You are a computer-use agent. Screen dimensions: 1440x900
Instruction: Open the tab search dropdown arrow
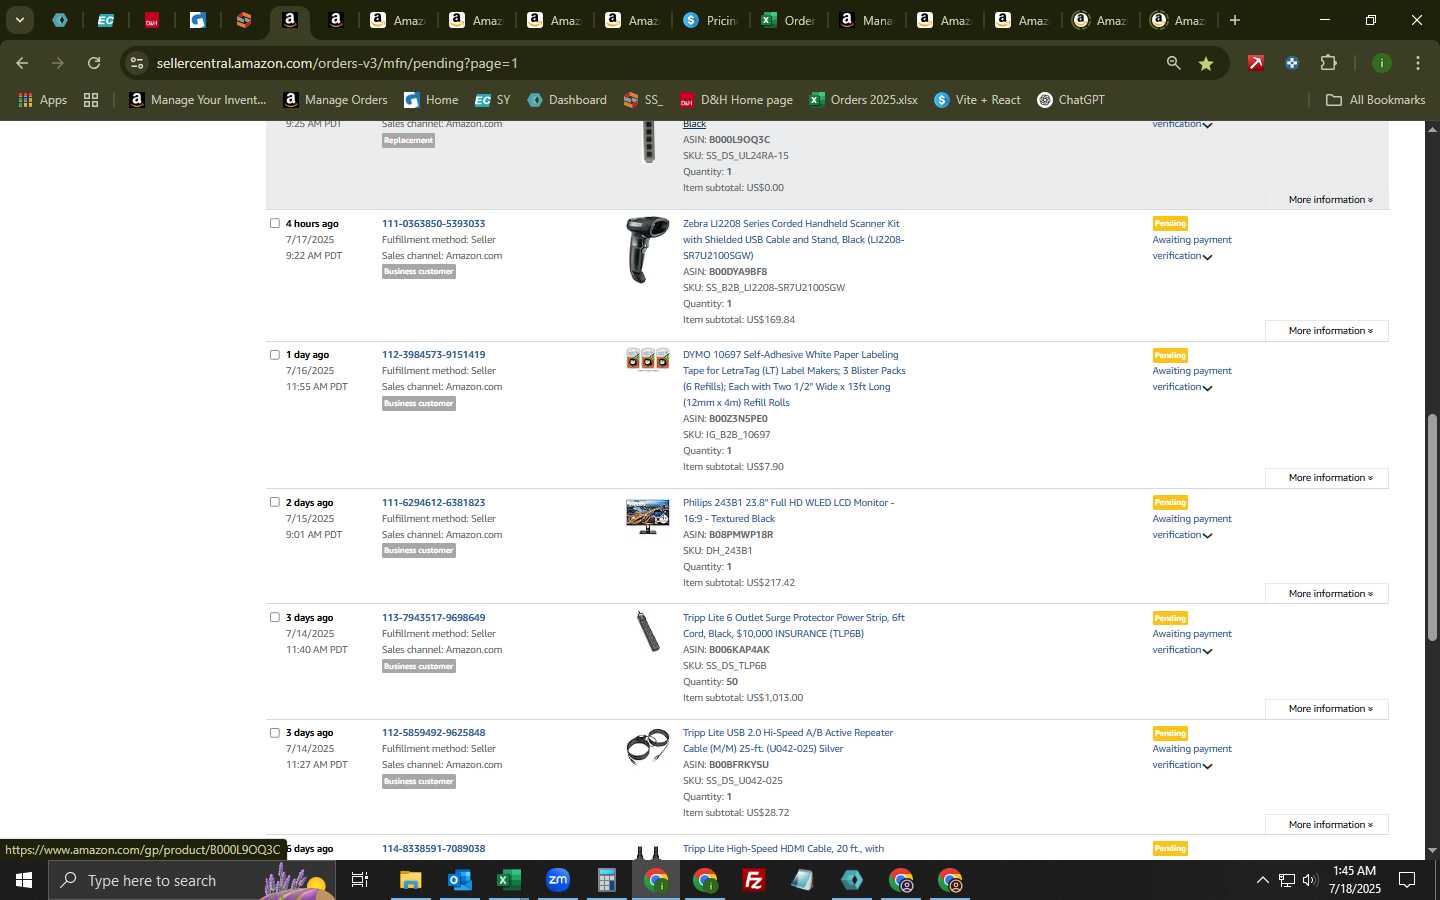click(x=19, y=20)
